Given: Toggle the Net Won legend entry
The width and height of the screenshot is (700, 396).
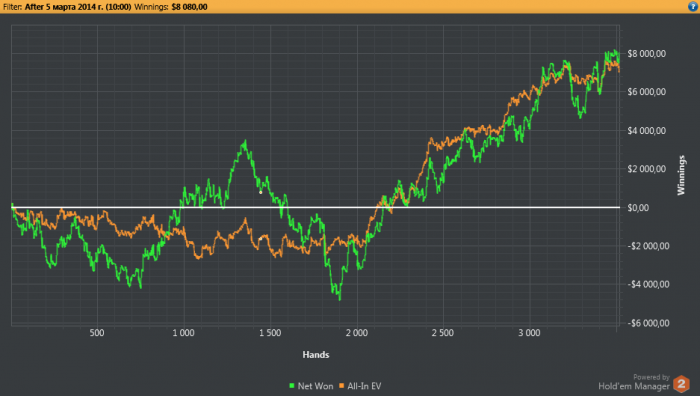Looking at the screenshot, I should pyautogui.click(x=311, y=386).
